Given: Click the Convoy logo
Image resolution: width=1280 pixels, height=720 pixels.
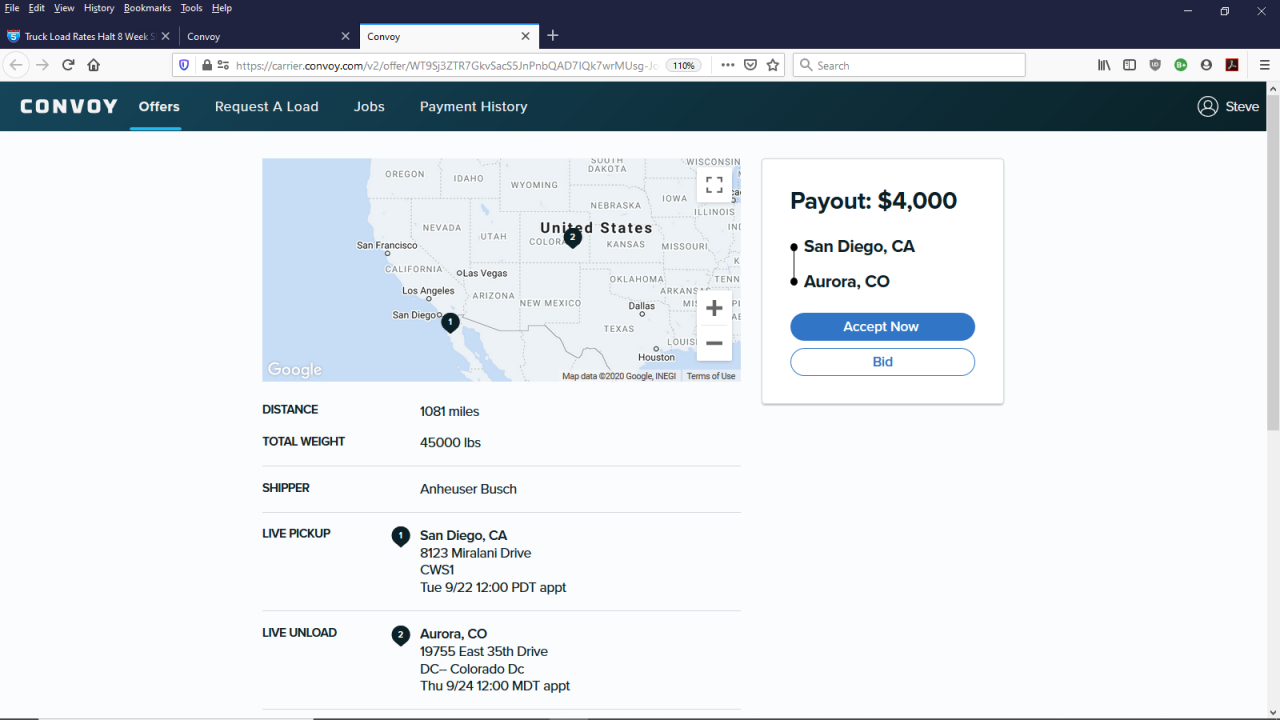Looking at the screenshot, I should click(x=69, y=106).
